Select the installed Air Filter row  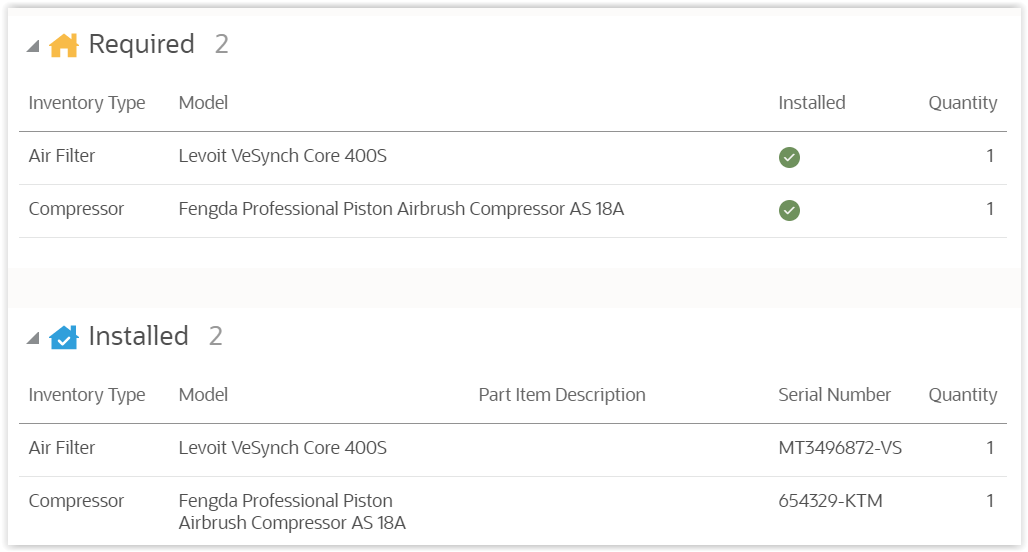[62, 448]
